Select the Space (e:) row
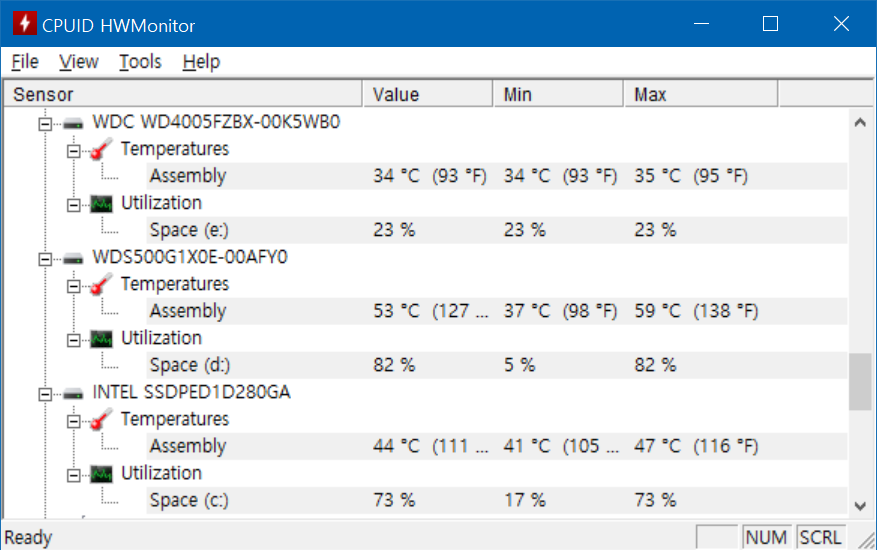The height and width of the screenshot is (550, 877). point(497,230)
